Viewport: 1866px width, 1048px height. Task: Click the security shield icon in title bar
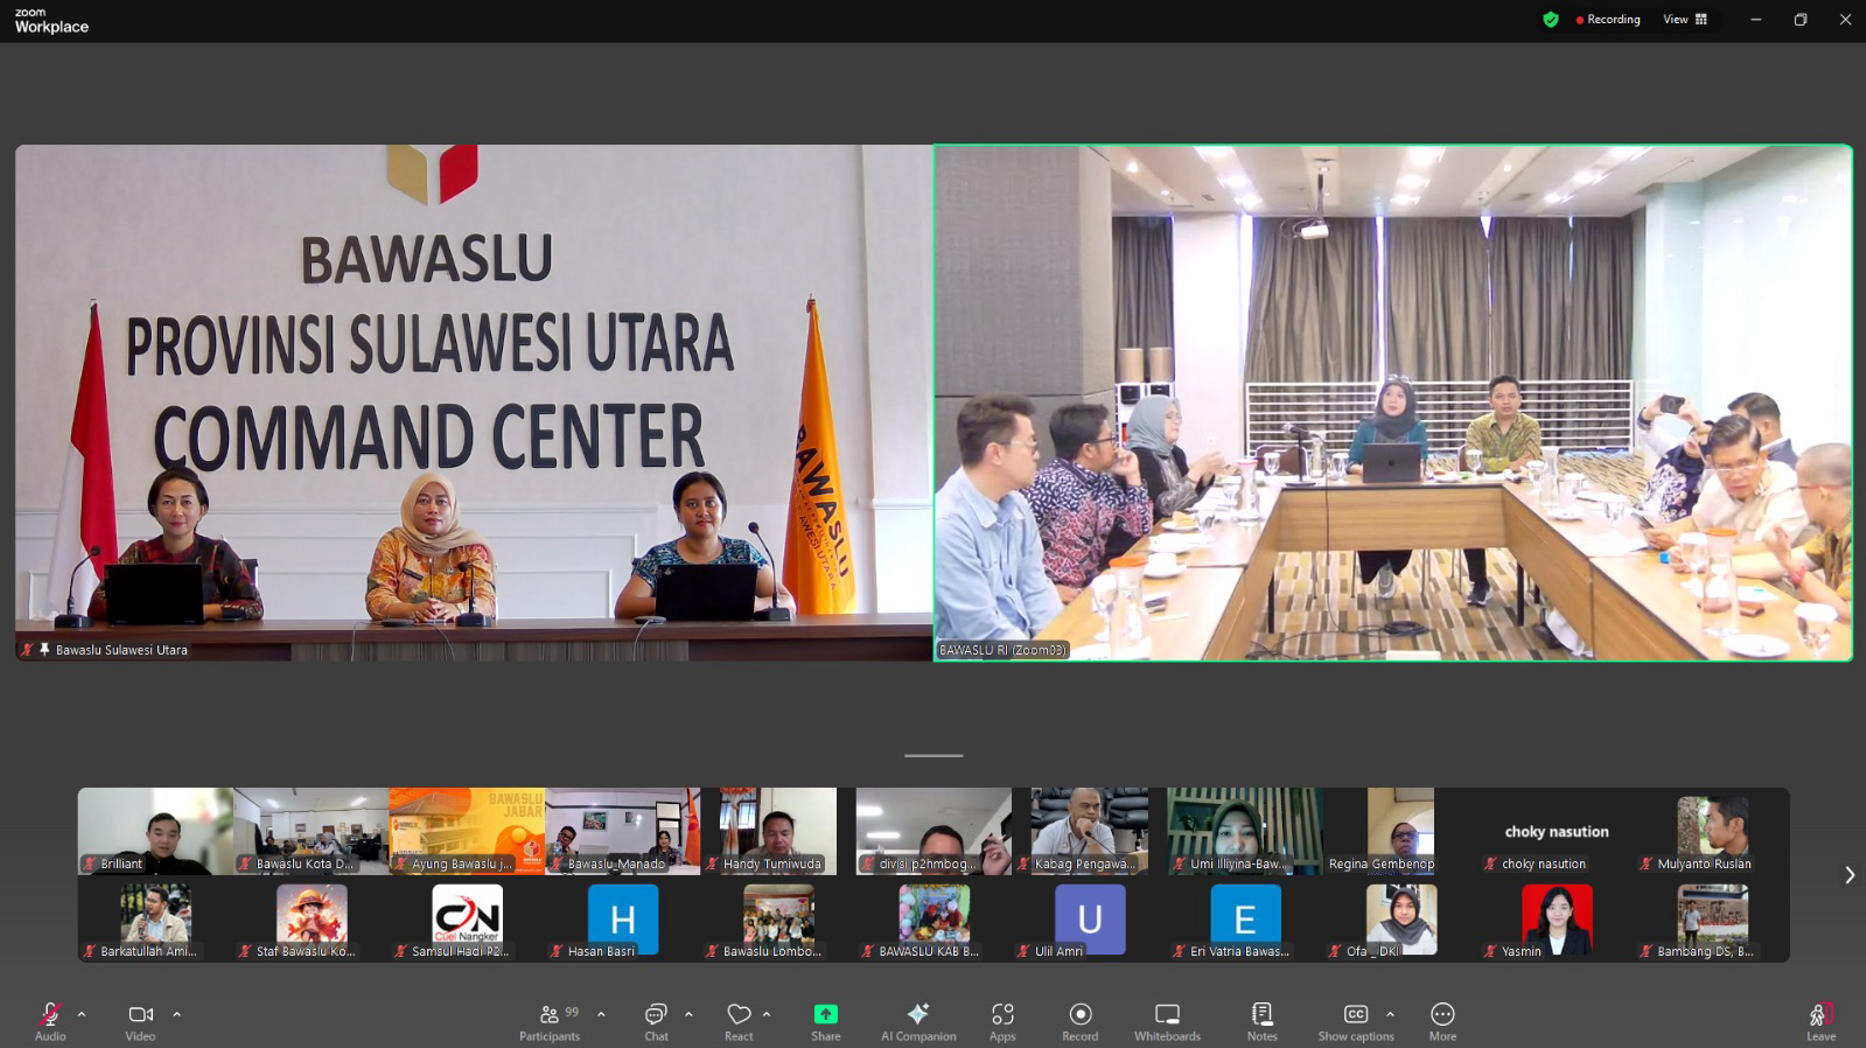coord(1551,19)
